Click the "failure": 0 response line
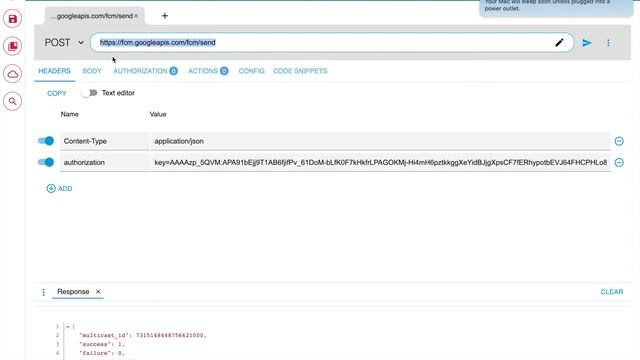Image resolution: width=640 pixels, height=360 pixels. pos(102,353)
